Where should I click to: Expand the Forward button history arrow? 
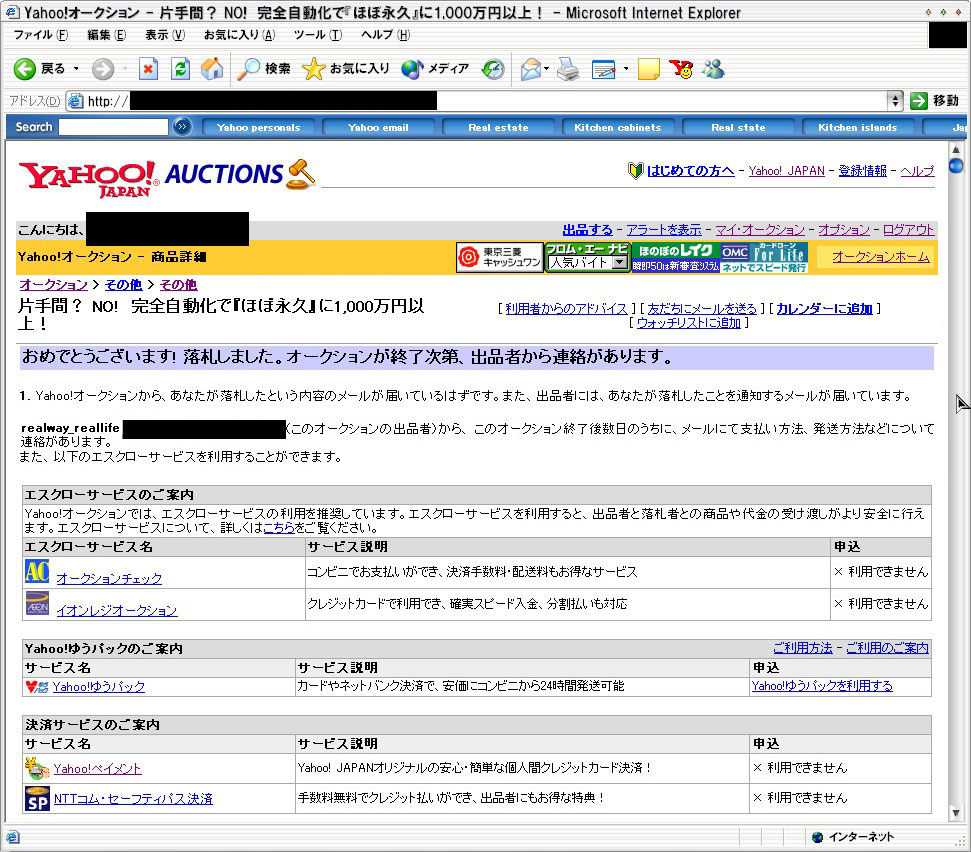(124, 69)
